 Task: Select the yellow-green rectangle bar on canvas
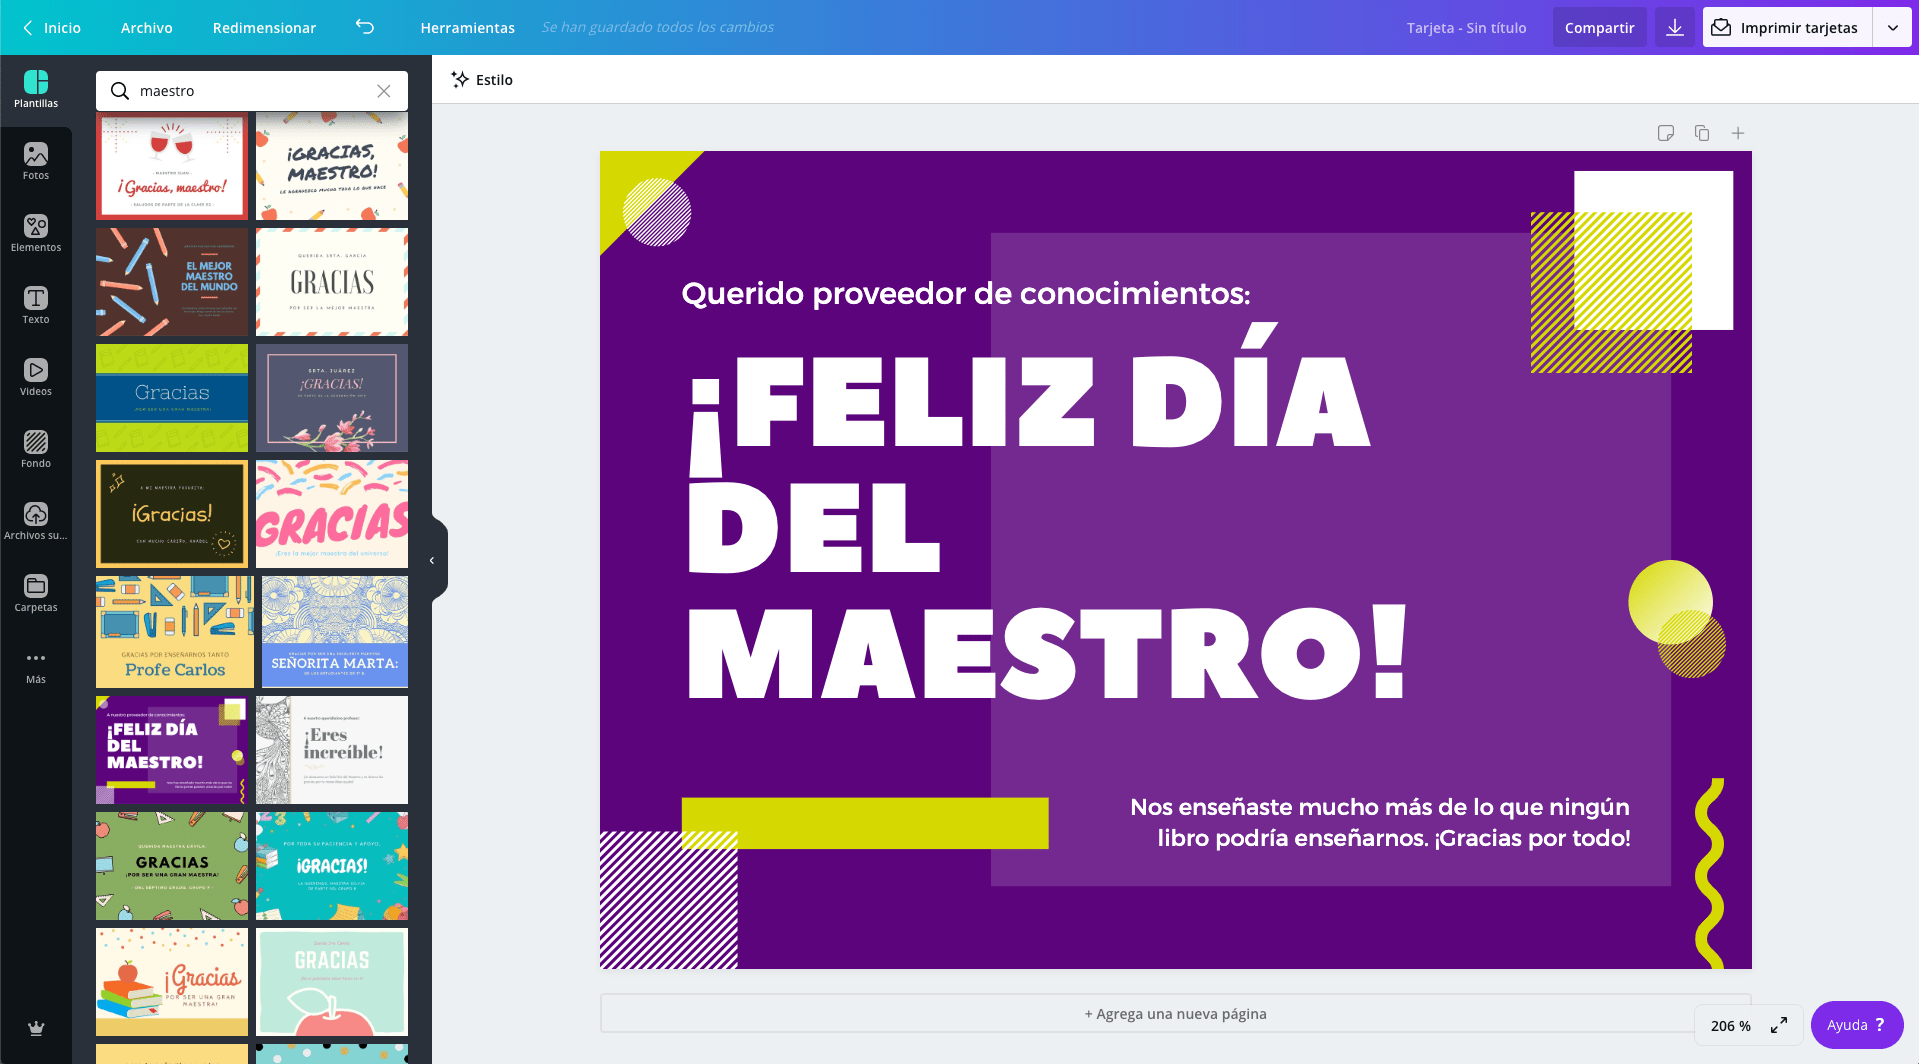click(865, 823)
